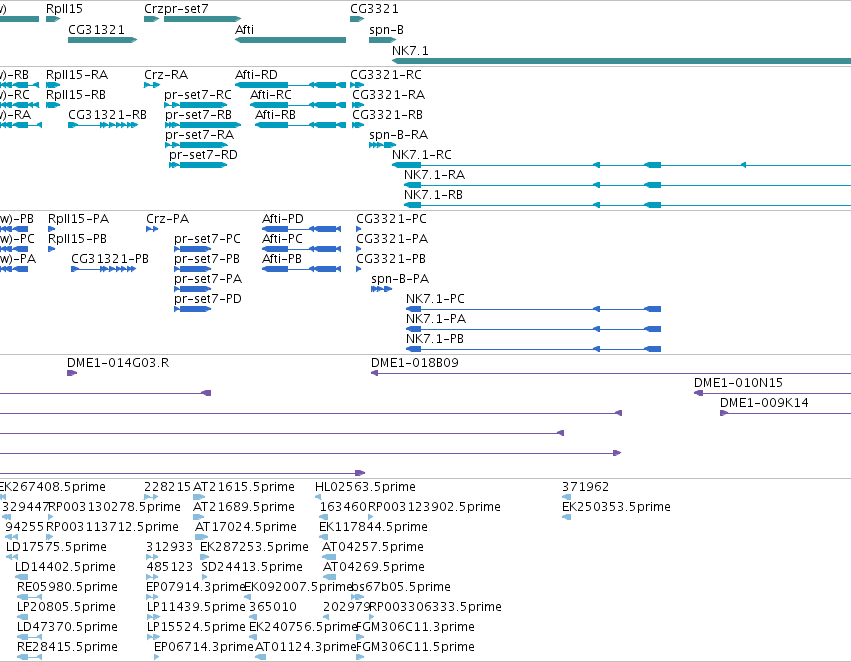Select the NK7.1-PA protein label

pyautogui.click(x=436, y=319)
